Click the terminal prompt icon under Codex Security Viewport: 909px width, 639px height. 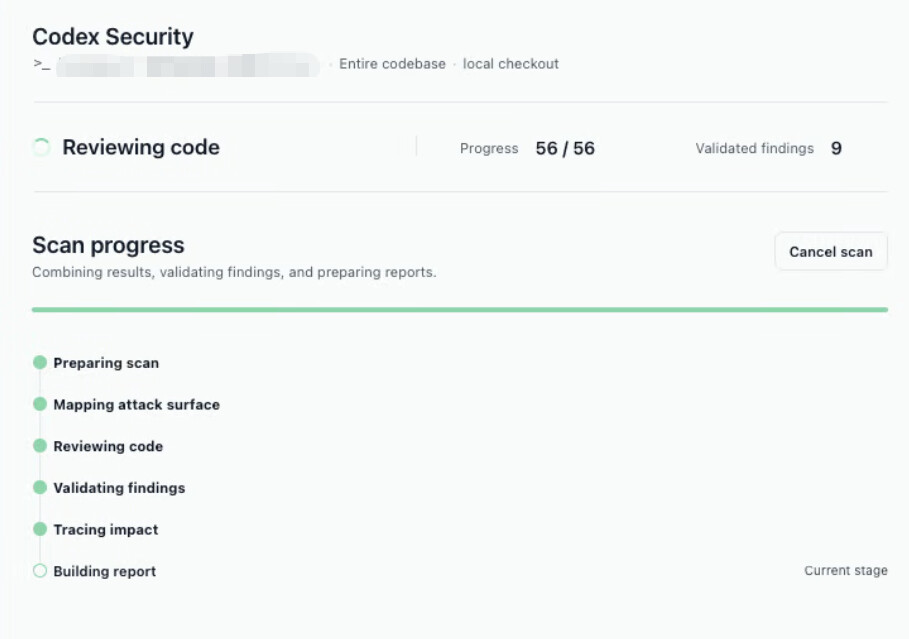[41, 64]
